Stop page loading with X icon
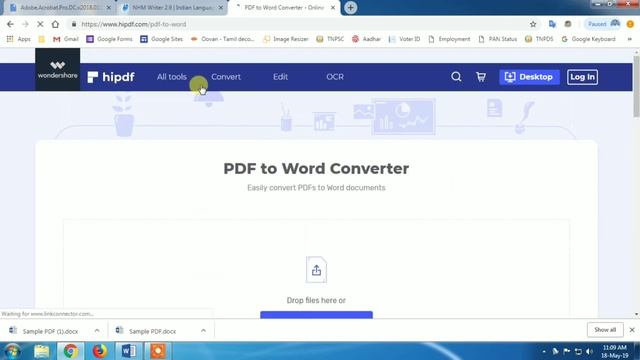Image resolution: width=640 pixels, height=360 pixels. tap(40, 24)
